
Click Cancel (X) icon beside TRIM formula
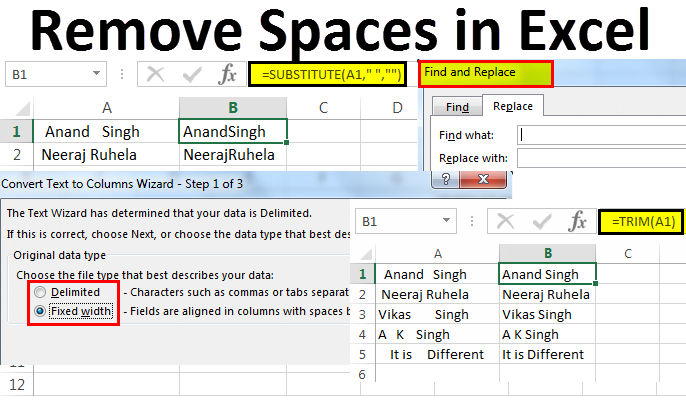click(505, 221)
